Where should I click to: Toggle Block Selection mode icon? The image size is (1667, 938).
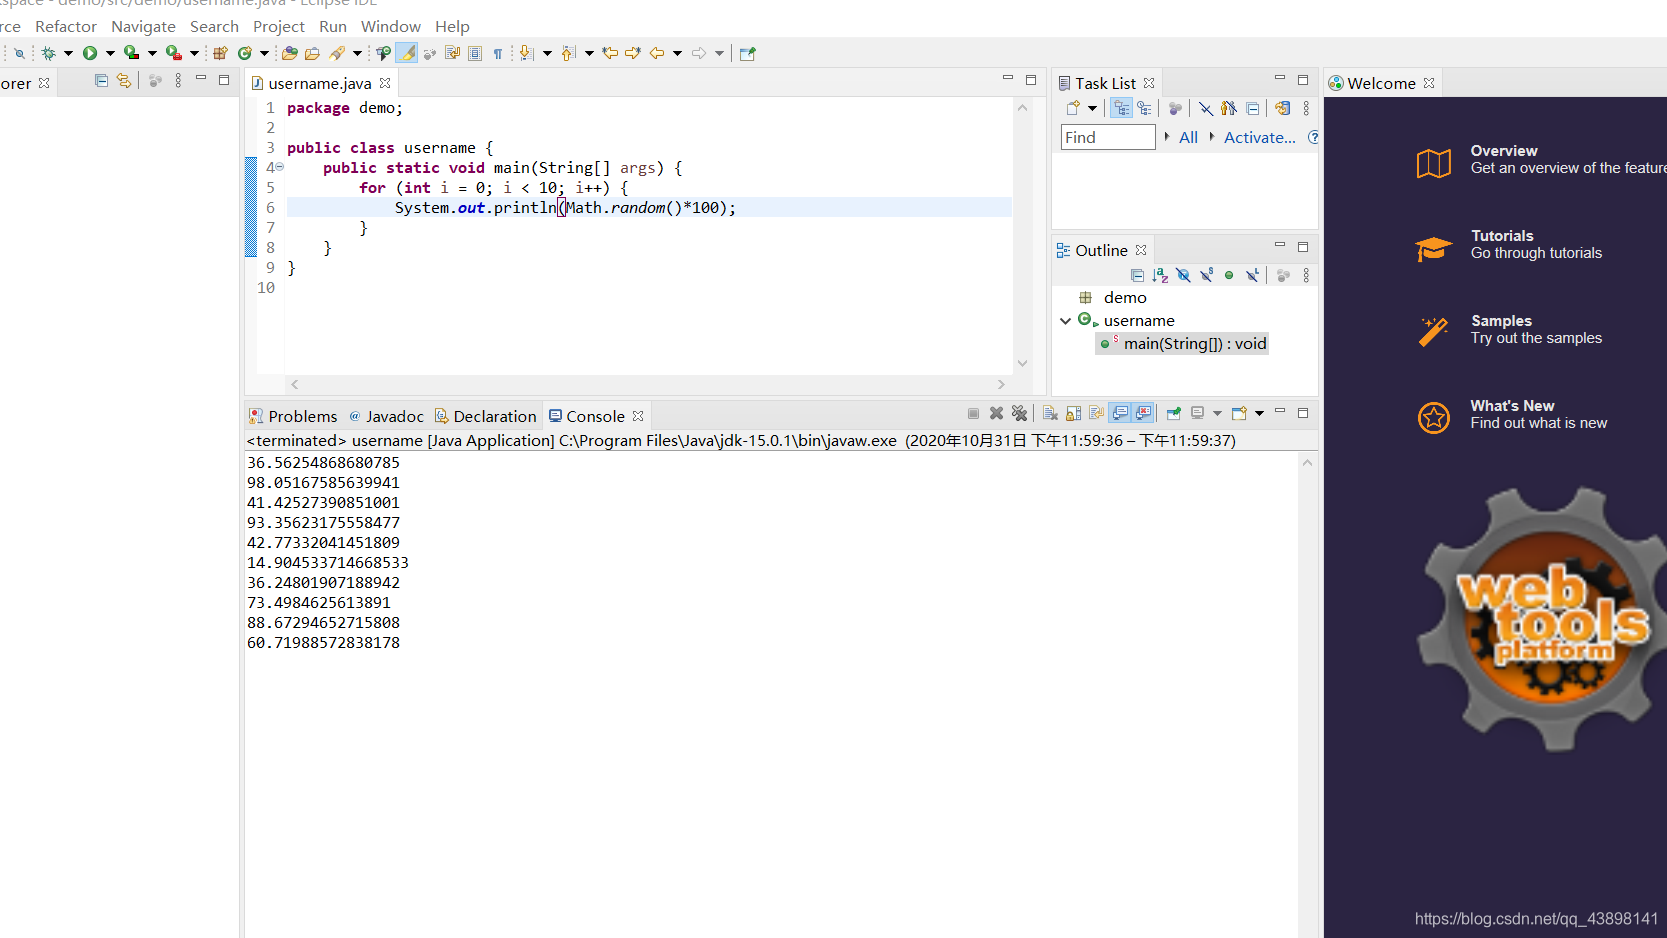coord(475,53)
